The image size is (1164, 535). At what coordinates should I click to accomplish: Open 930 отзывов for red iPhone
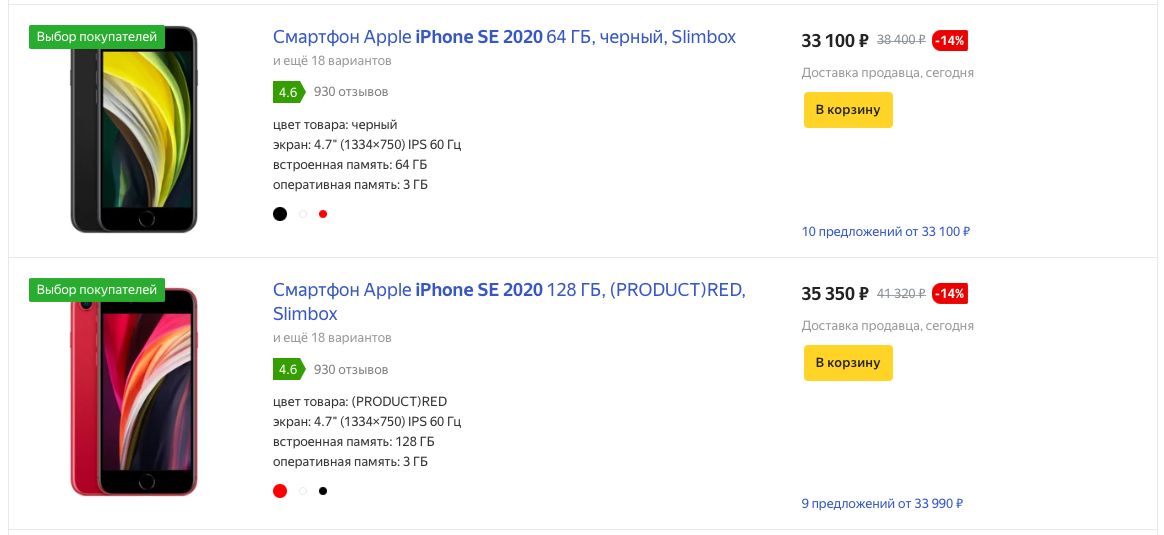[x=350, y=370]
